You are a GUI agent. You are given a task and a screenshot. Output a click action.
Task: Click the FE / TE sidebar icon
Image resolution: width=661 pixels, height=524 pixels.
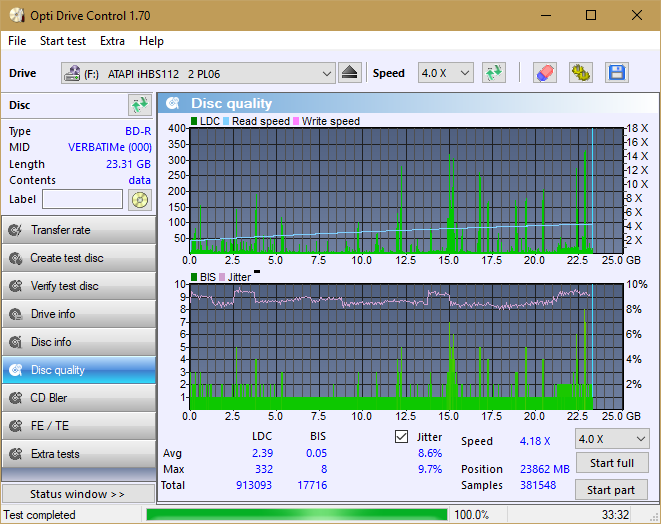point(16,426)
